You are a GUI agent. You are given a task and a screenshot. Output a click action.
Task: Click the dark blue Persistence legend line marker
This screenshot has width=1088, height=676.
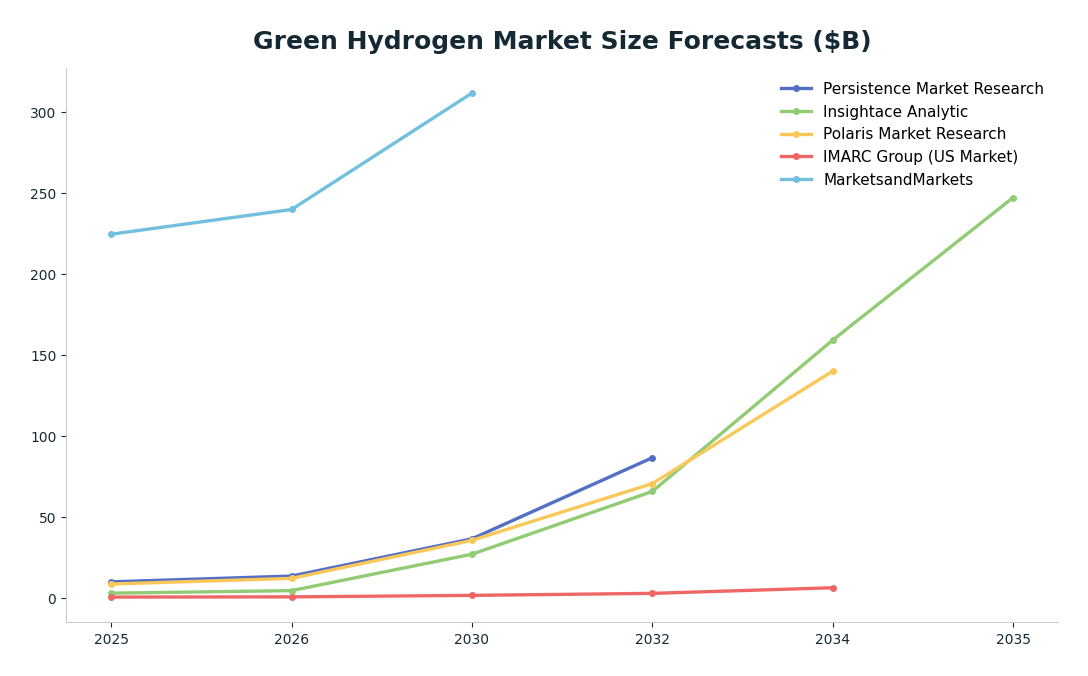[797, 89]
